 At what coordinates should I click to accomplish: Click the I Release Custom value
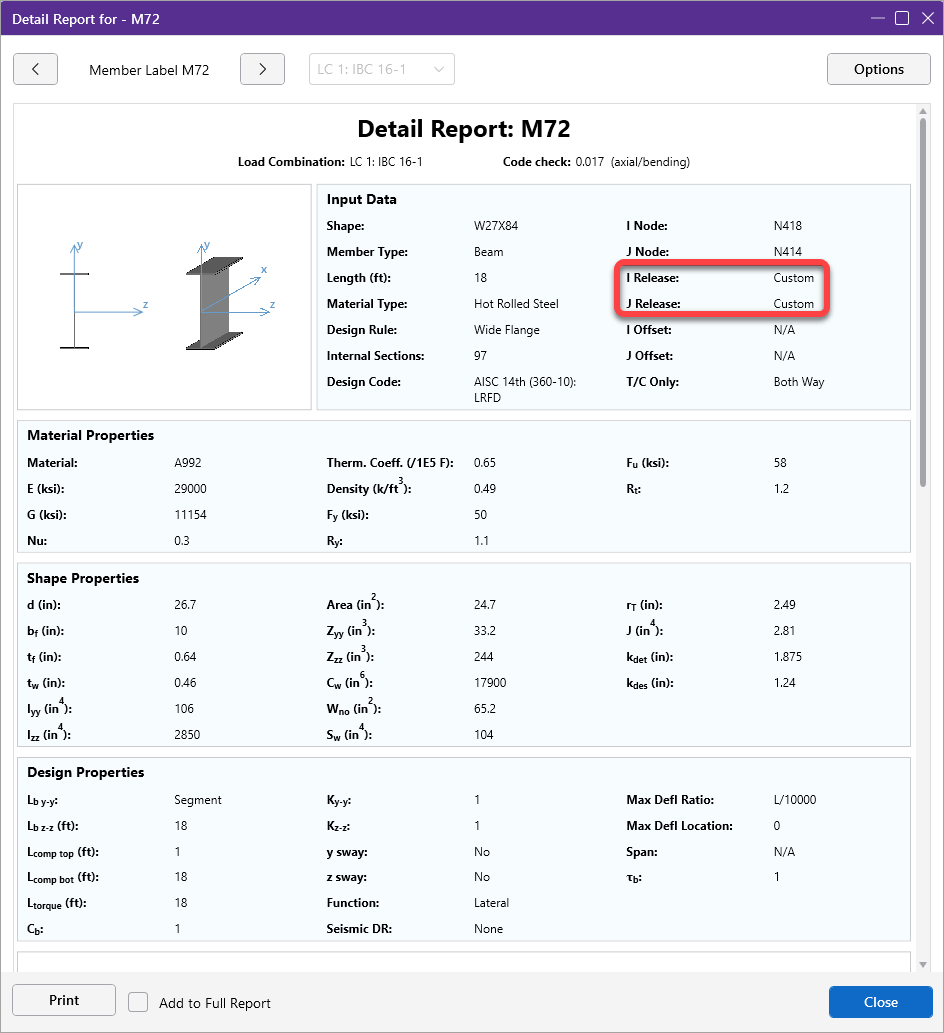coord(793,278)
